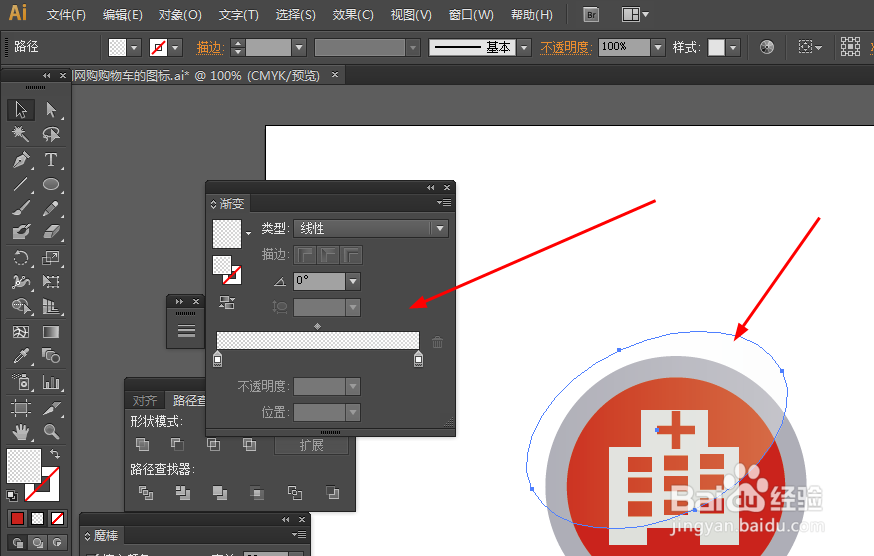Image resolution: width=874 pixels, height=556 pixels.
Task: Select the Scale tool
Action: click(x=51, y=258)
